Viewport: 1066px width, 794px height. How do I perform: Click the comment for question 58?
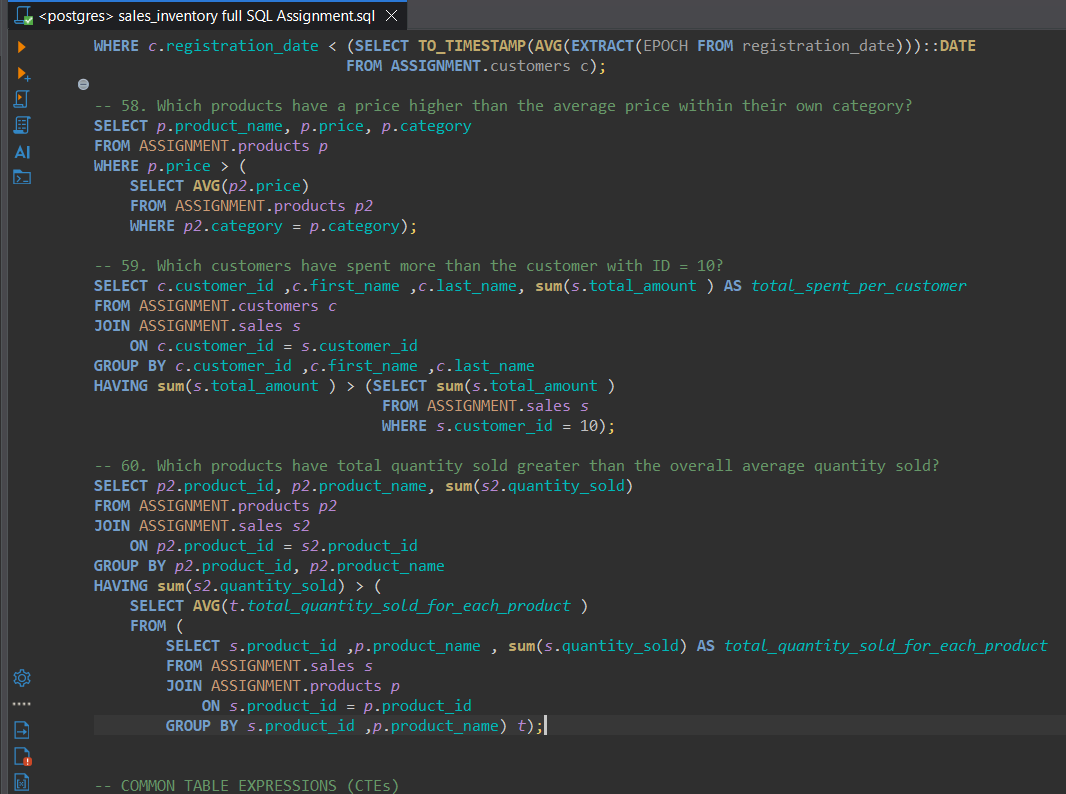point(503,106)
